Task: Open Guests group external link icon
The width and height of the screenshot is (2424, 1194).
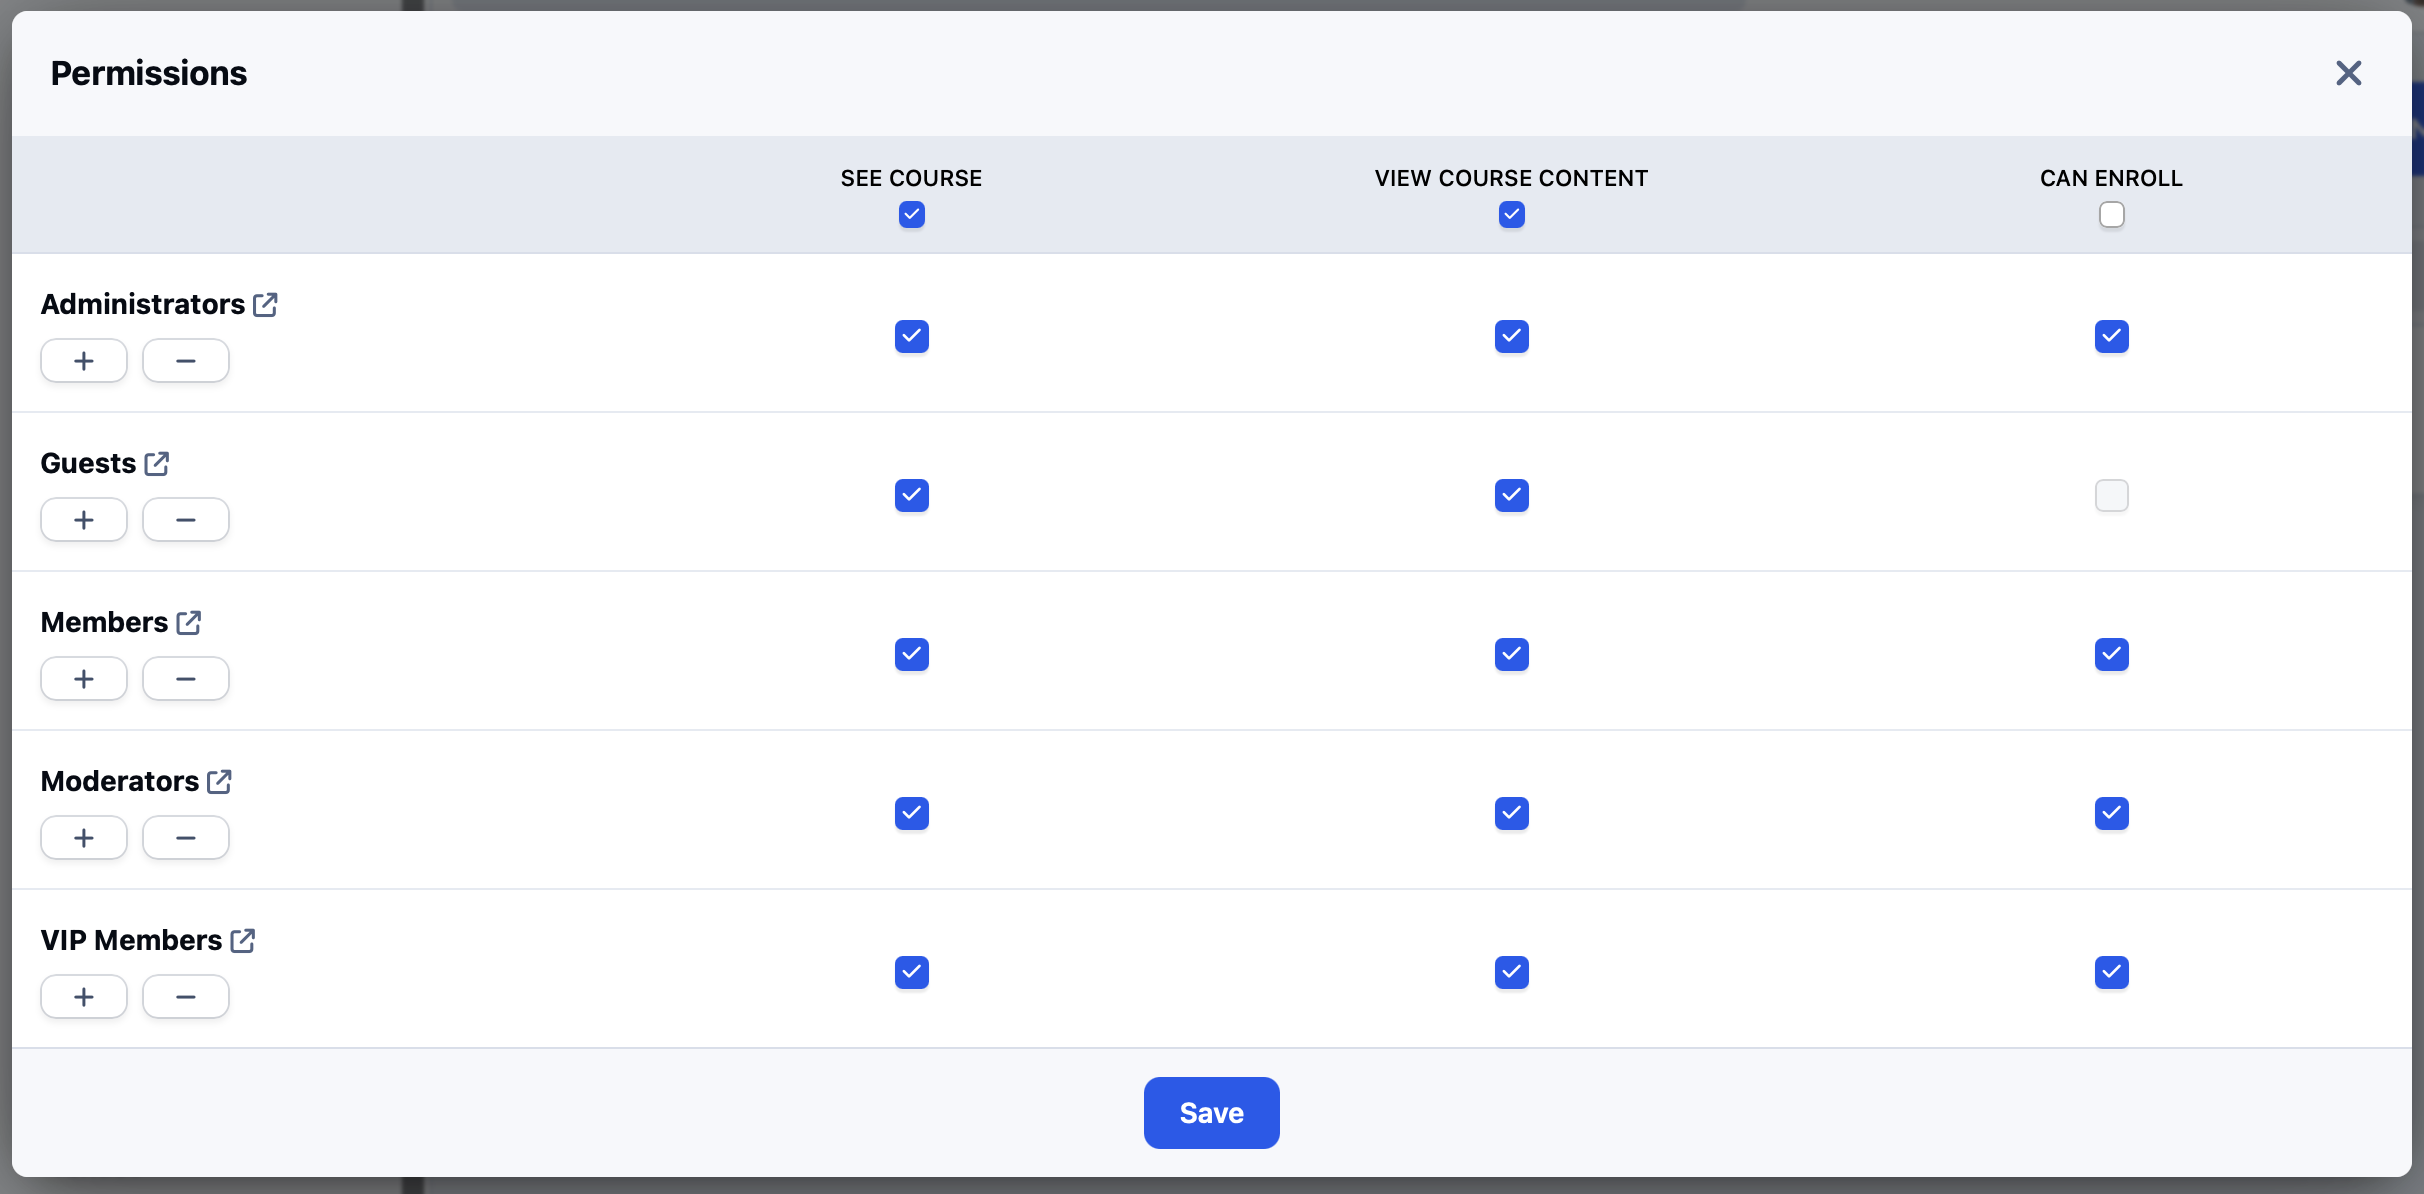Action: (156, 463)
